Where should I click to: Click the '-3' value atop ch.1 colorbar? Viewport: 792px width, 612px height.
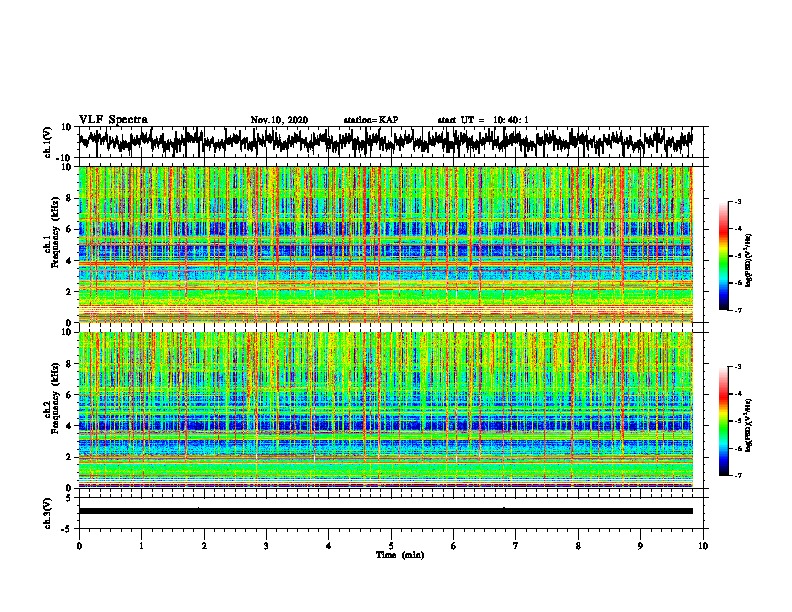pos(737,201)
